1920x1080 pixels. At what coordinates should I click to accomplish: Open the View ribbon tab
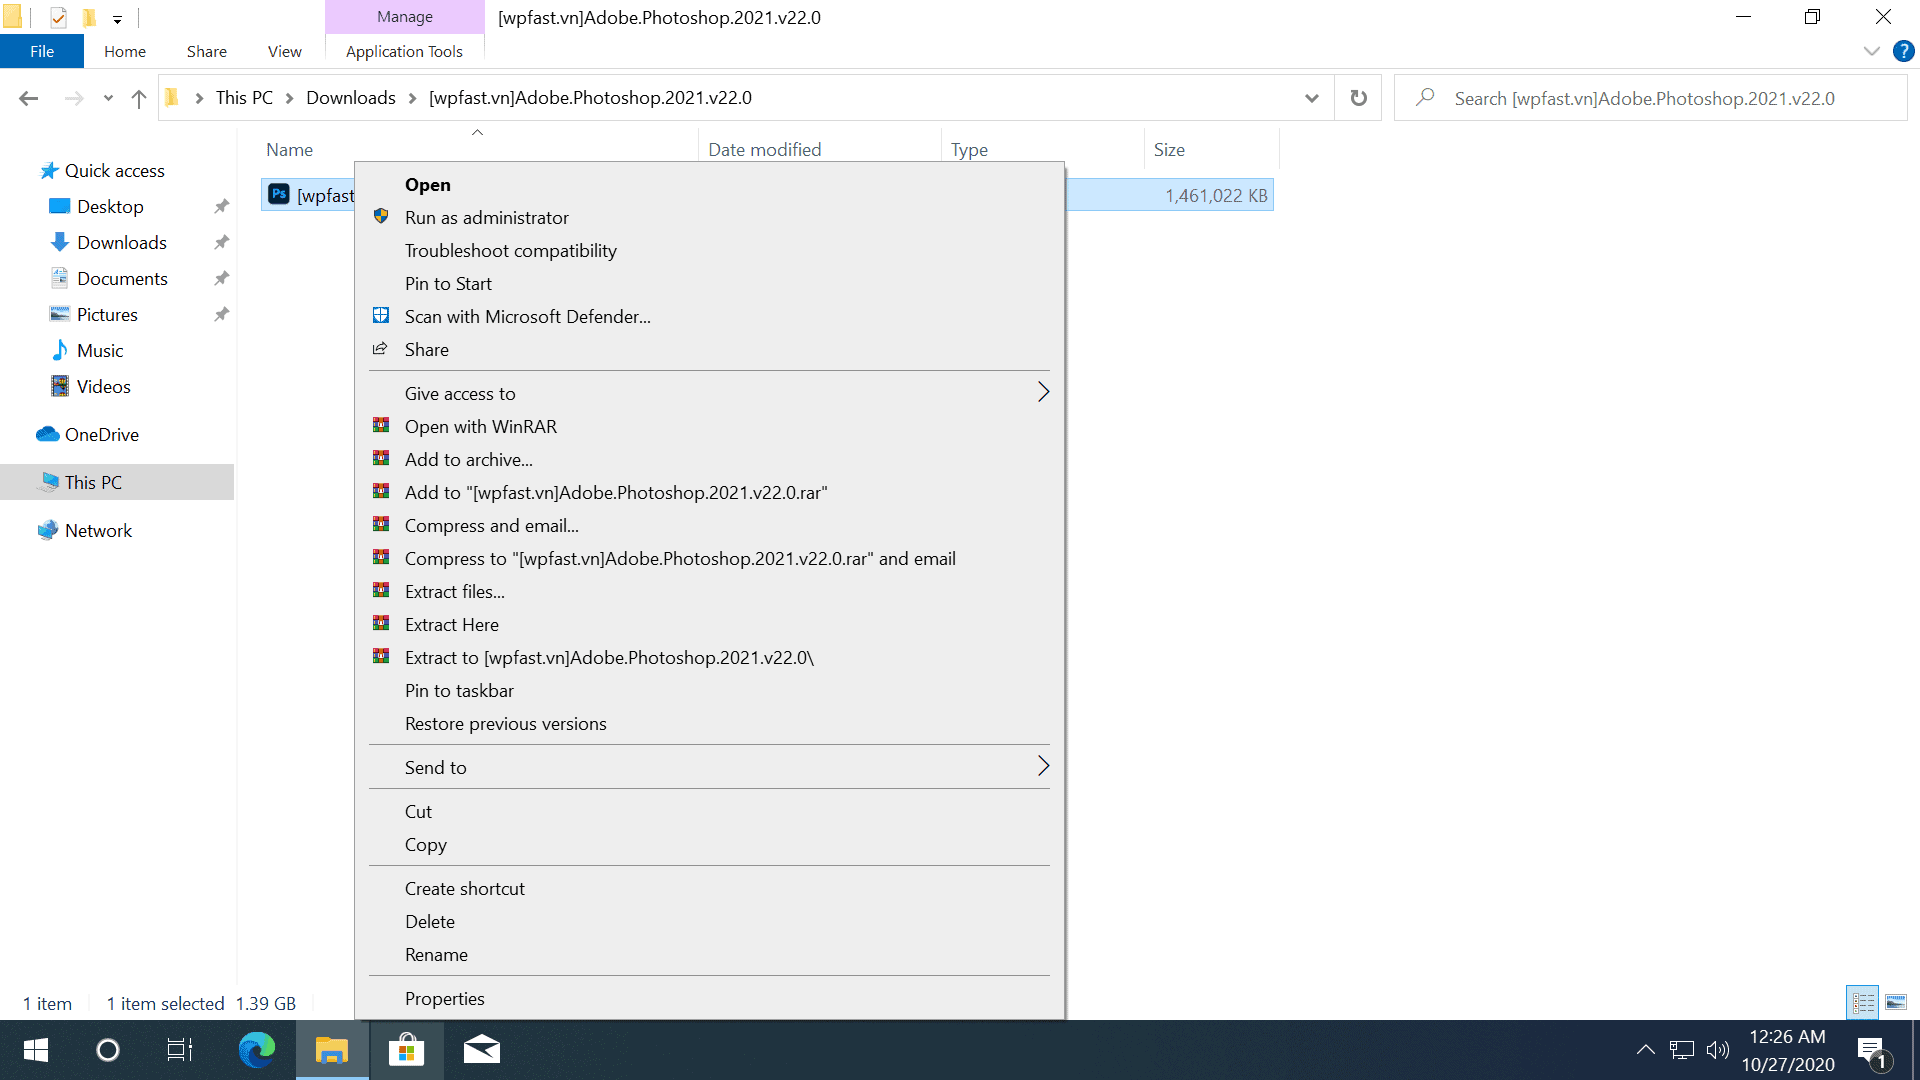click(x=284, y=51)
